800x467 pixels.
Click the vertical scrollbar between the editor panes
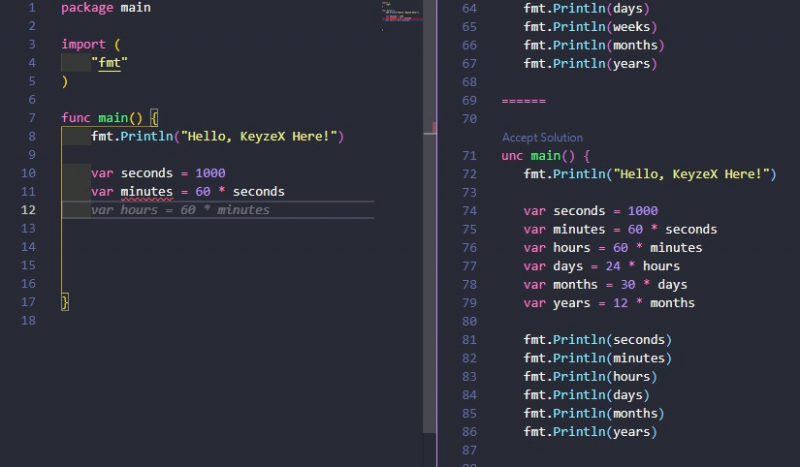(x=432, y=128)
